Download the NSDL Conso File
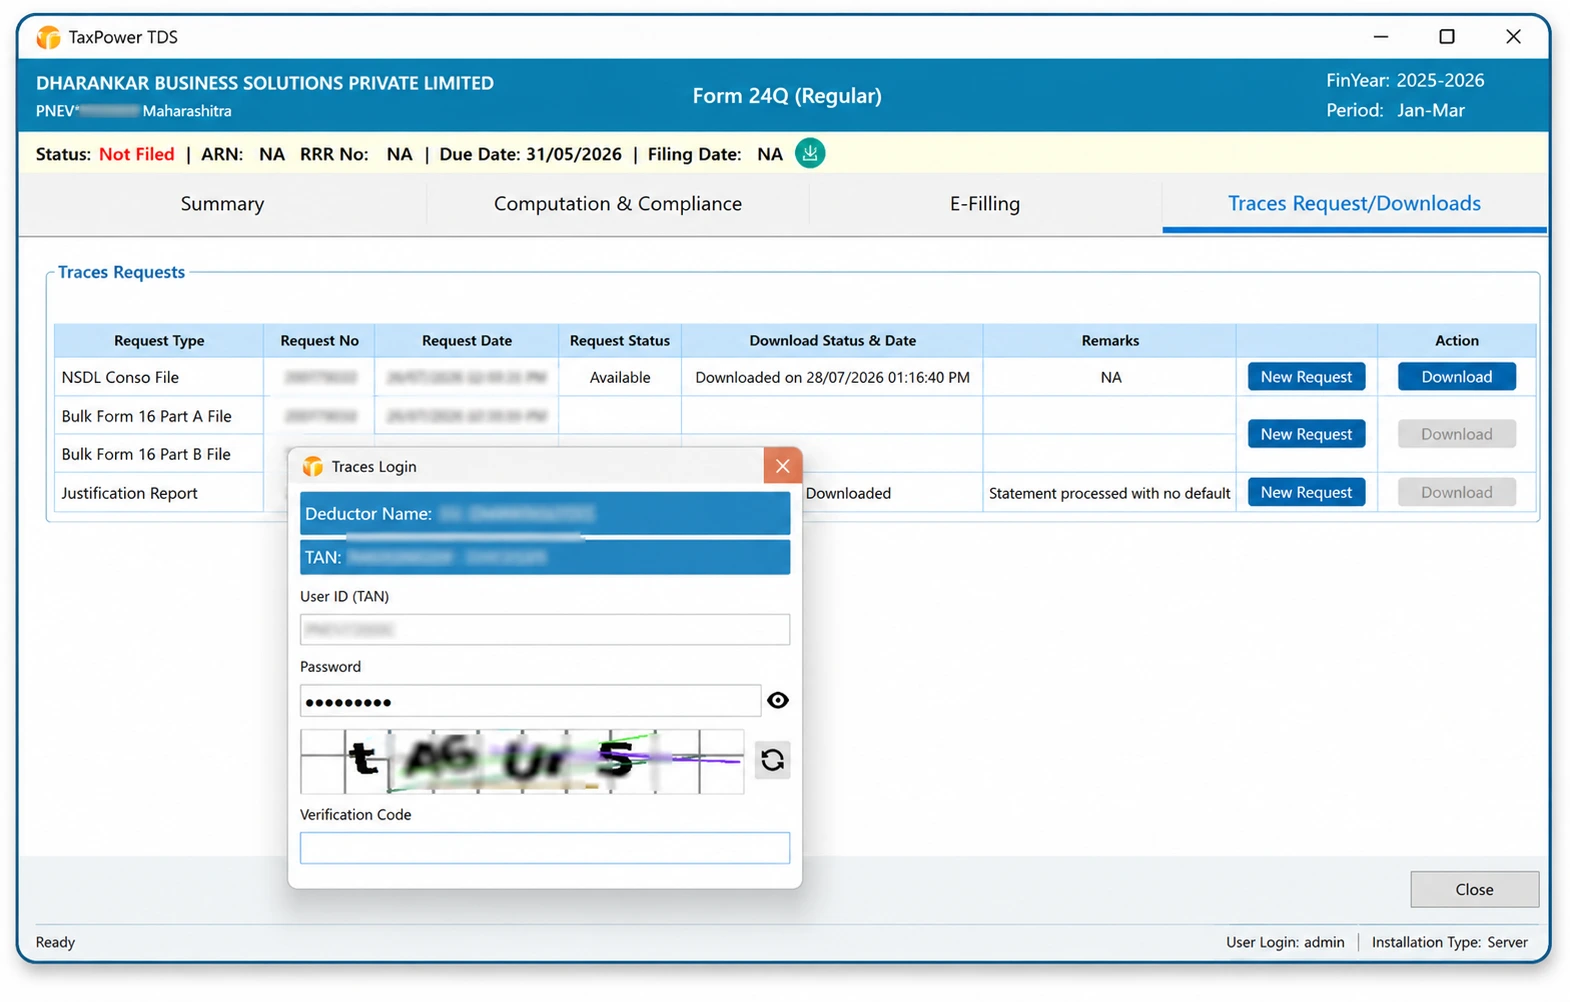The image size is (1570, 1002). [1456, 377]
